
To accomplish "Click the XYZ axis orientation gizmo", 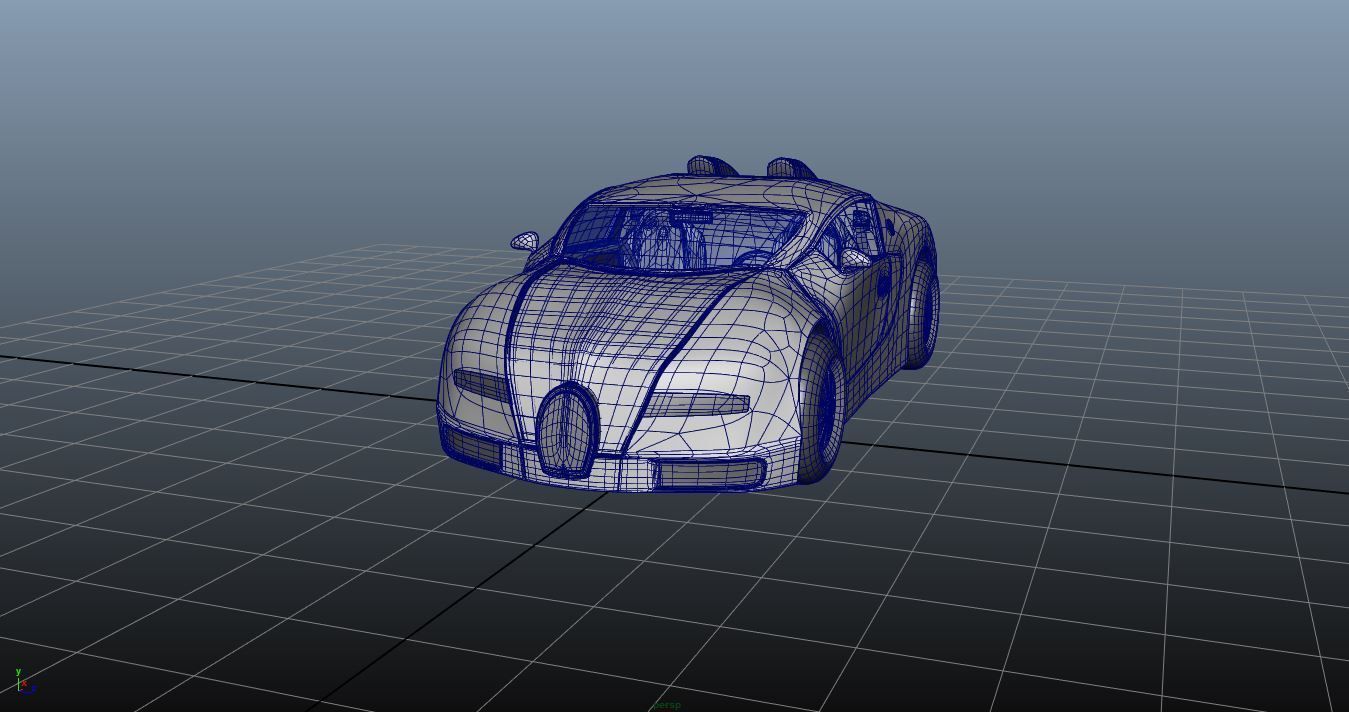I will click(25, 682).
